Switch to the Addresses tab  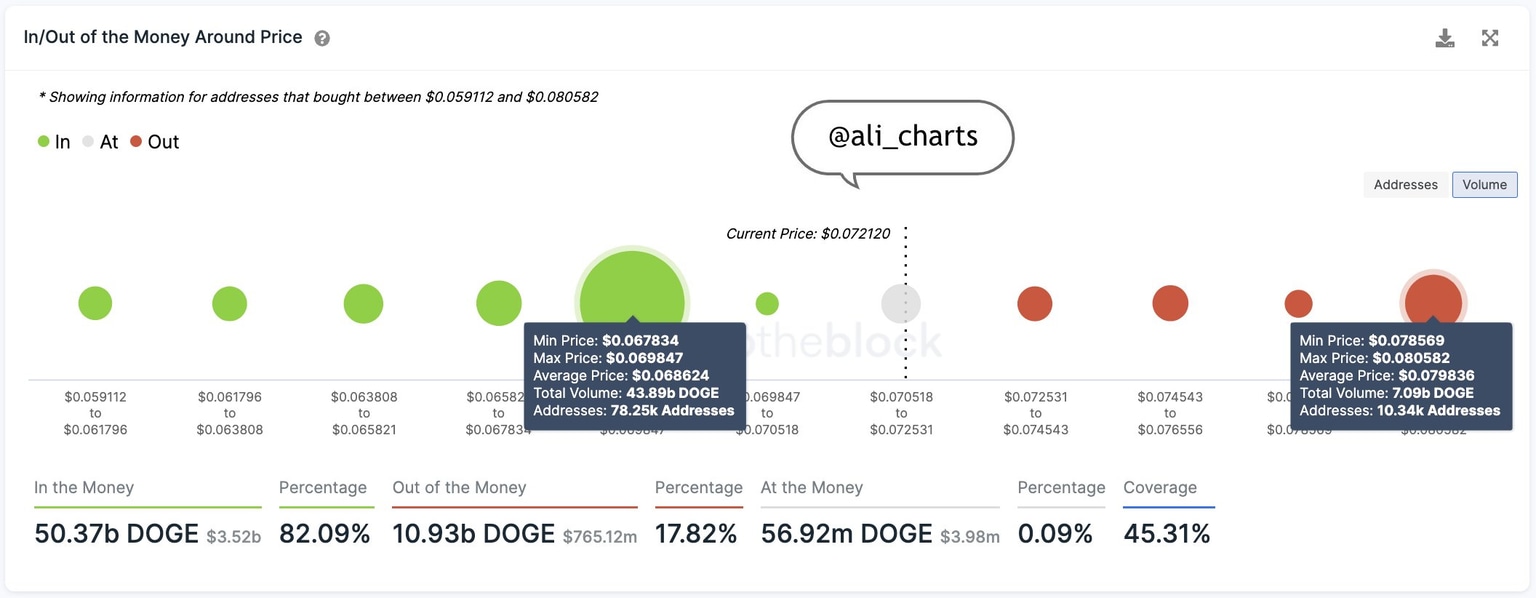tap(1404, 184)
